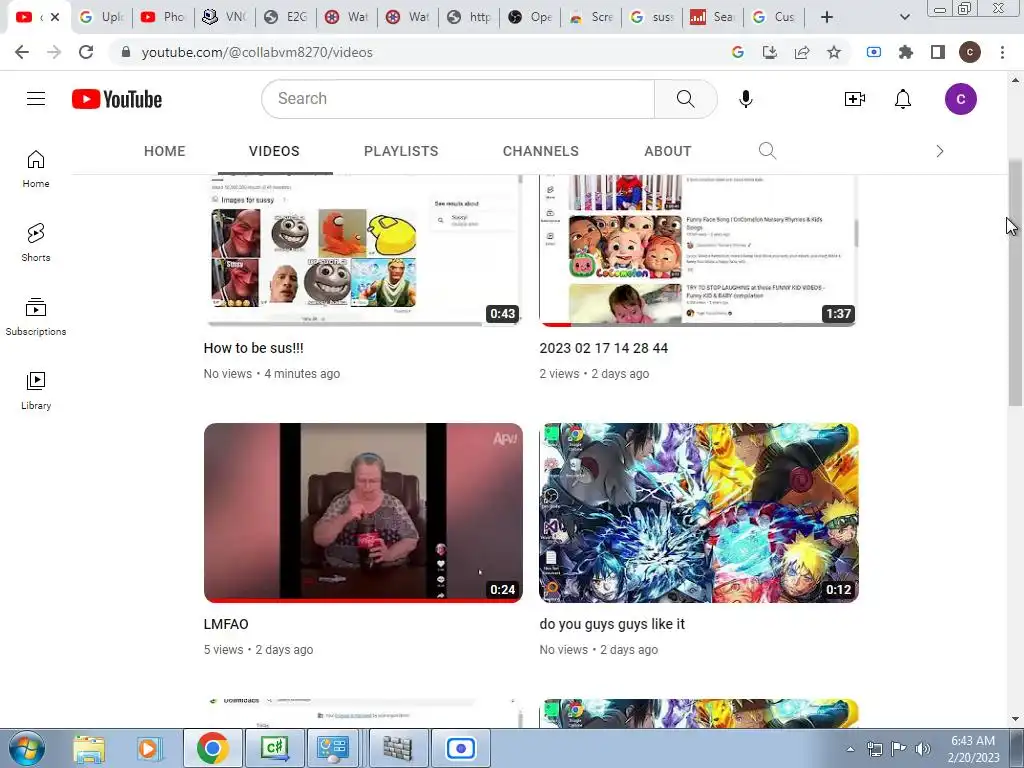The image size is (1024, 768).
Task: Click the install/download icon in address bar
Action: [770, 52]
